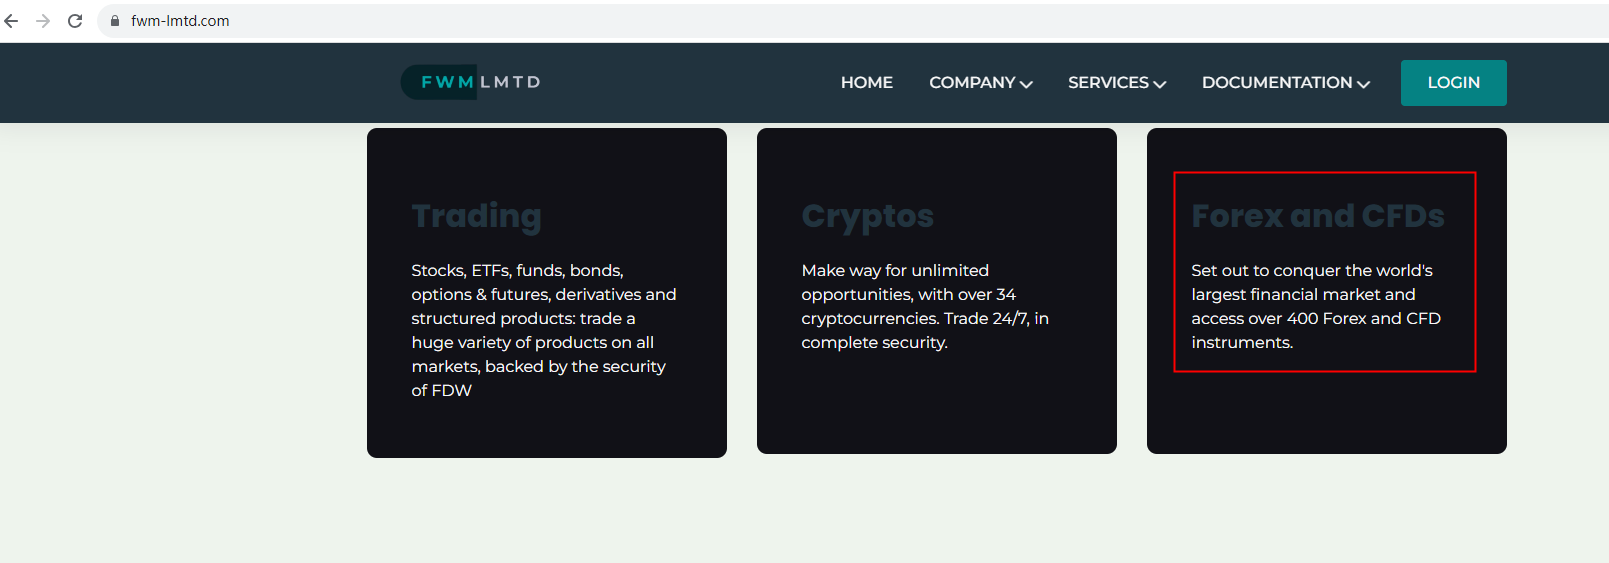1609x563 pixels.
Task: Click the FWM LMTD logo
Action: pyautogui.click(x=471, y=82)
